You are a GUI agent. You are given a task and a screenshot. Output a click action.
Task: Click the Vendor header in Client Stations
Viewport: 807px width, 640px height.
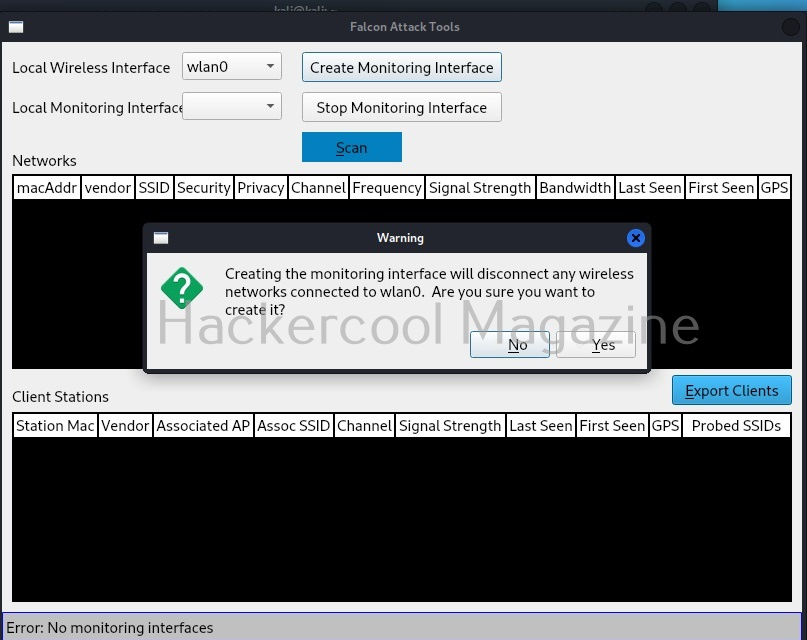(125, 425)
